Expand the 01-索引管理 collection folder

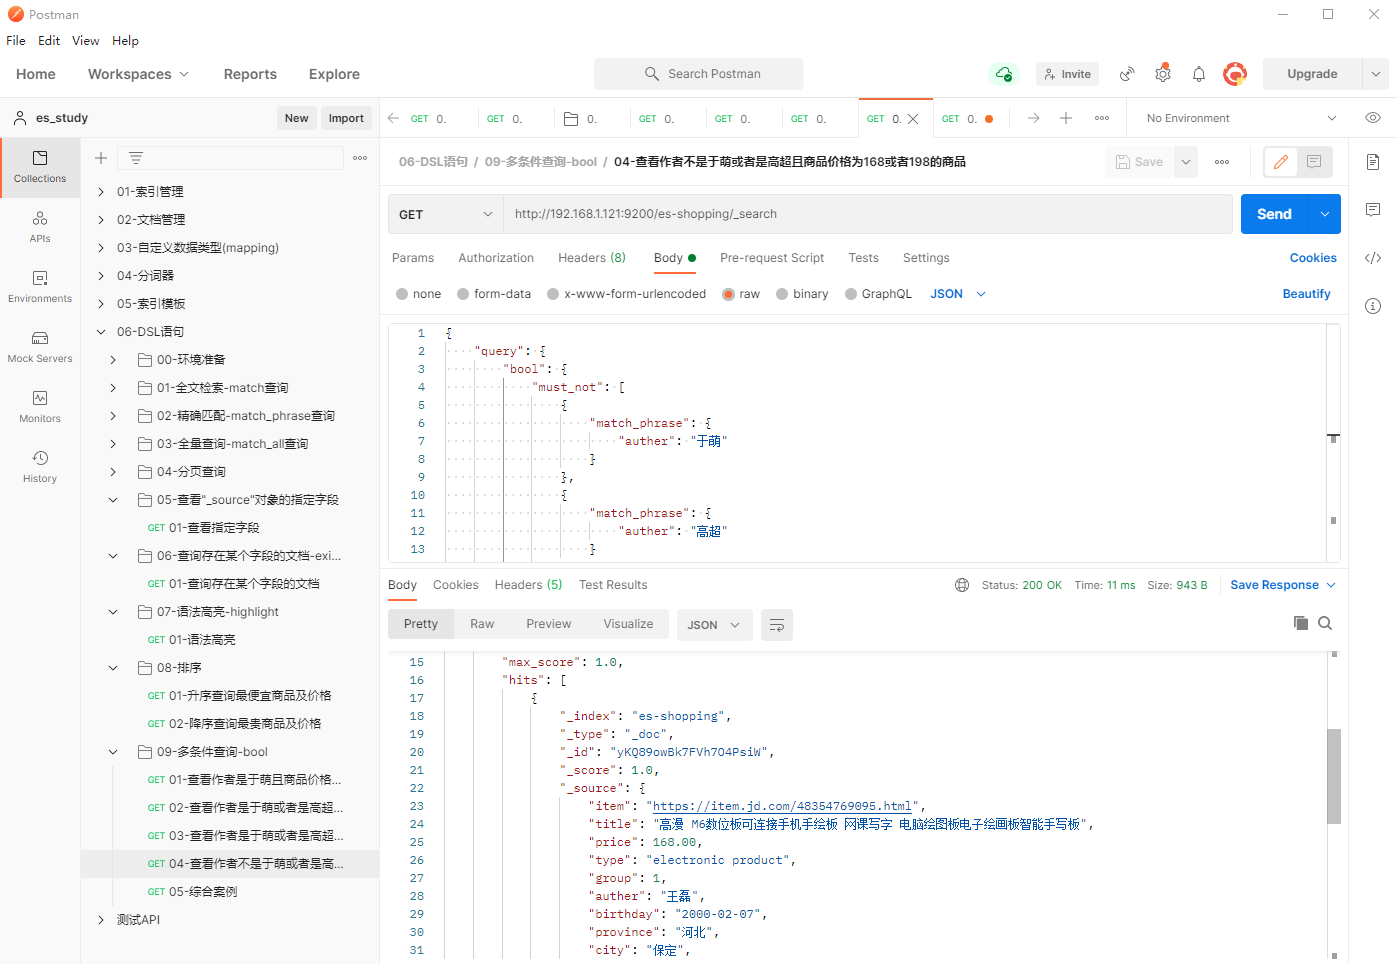tap(101, 192)
